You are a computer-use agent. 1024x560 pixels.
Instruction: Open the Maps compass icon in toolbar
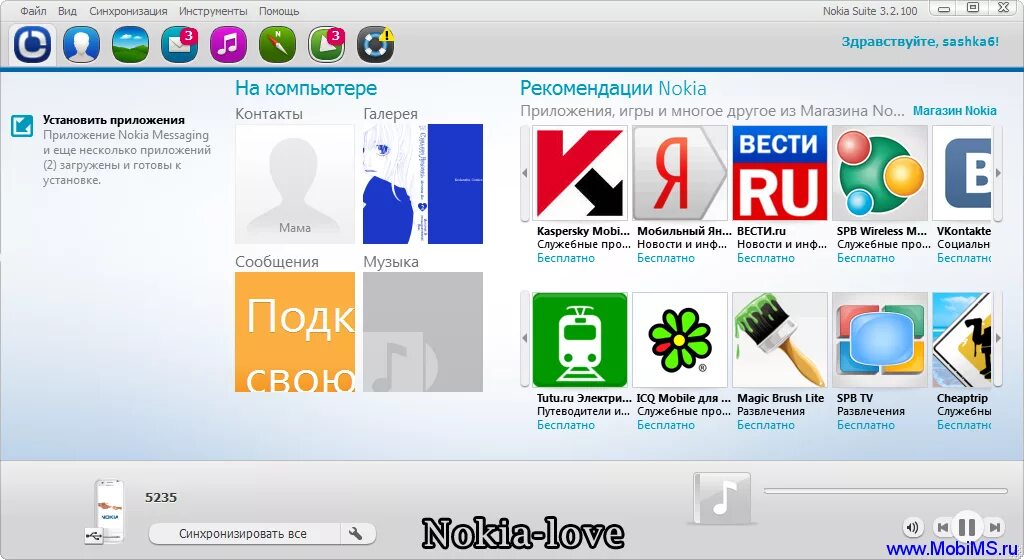(278, 44)
